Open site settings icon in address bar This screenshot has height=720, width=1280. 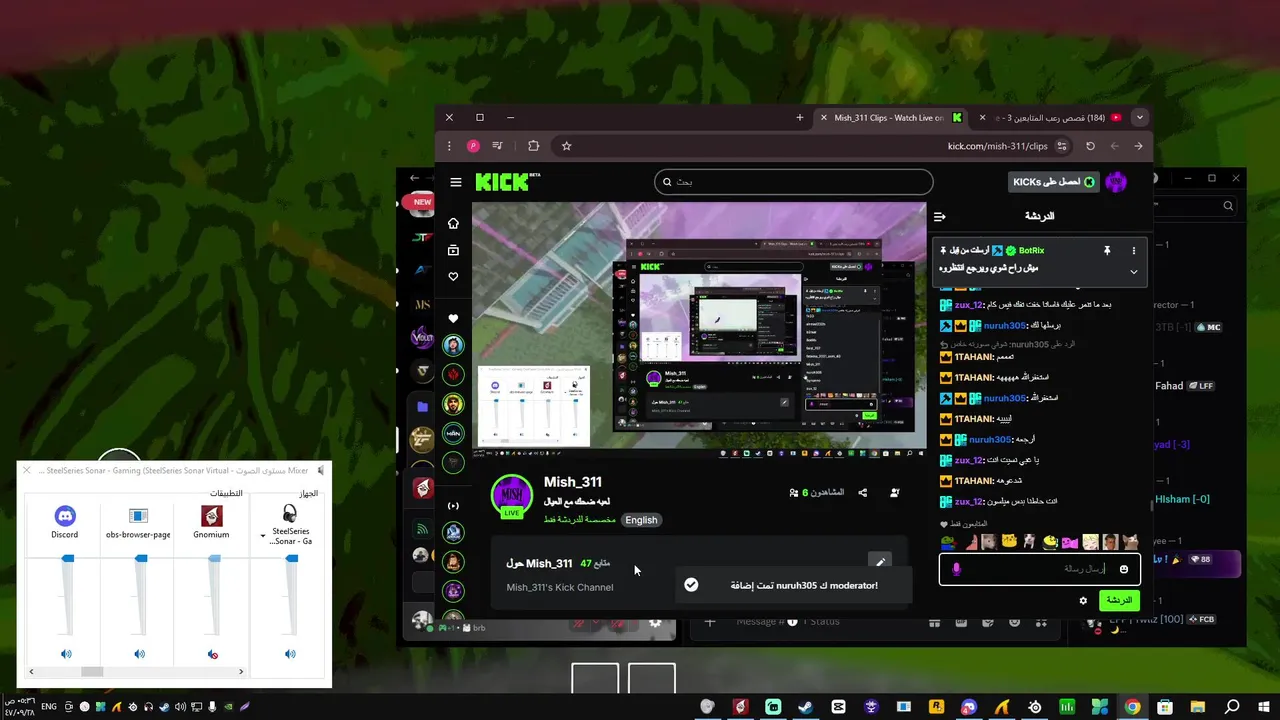coord(1062,146)
